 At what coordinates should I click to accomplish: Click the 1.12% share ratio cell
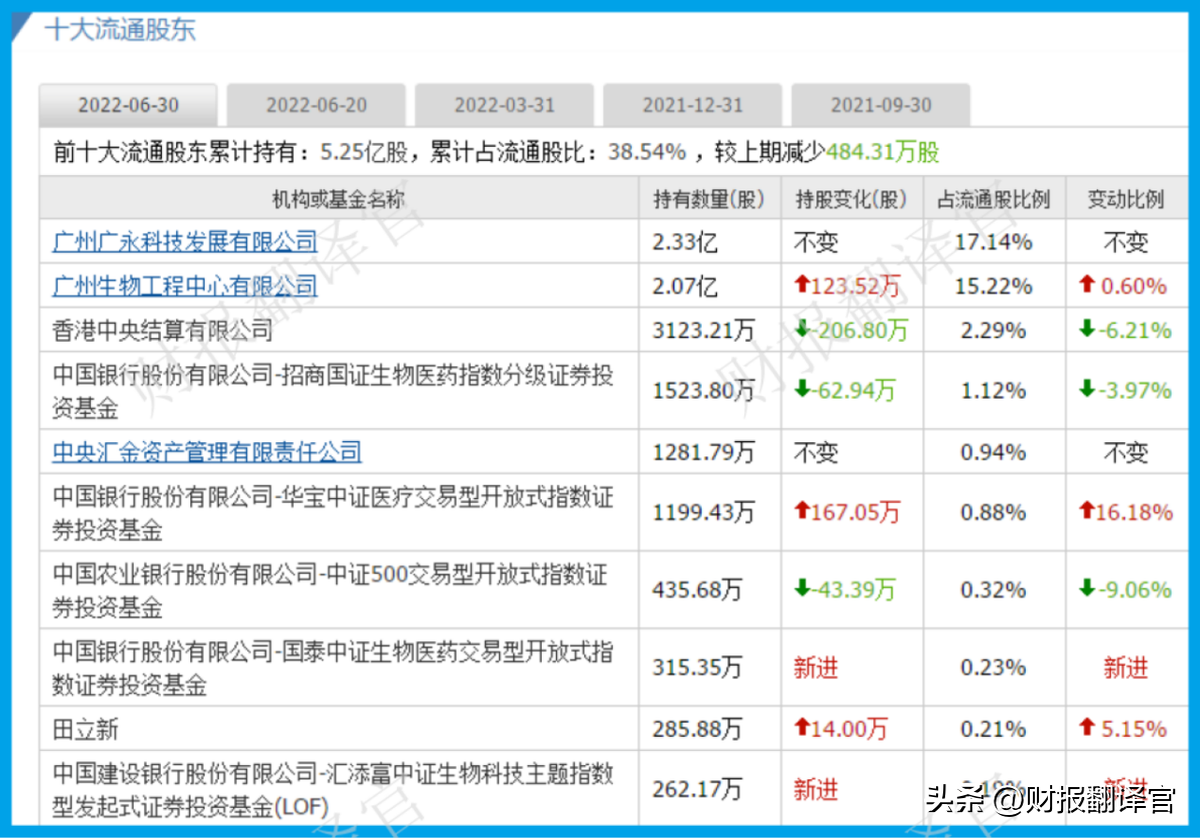click(994, 391)
